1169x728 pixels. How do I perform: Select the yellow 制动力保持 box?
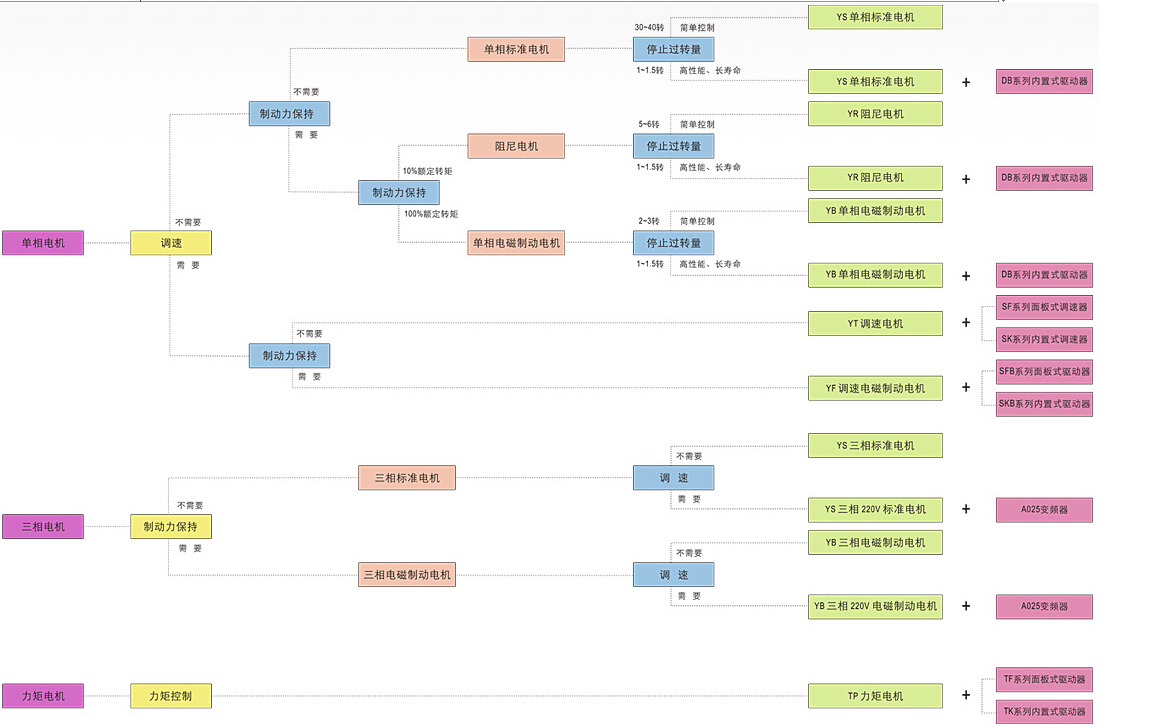[x=171, y=526]
